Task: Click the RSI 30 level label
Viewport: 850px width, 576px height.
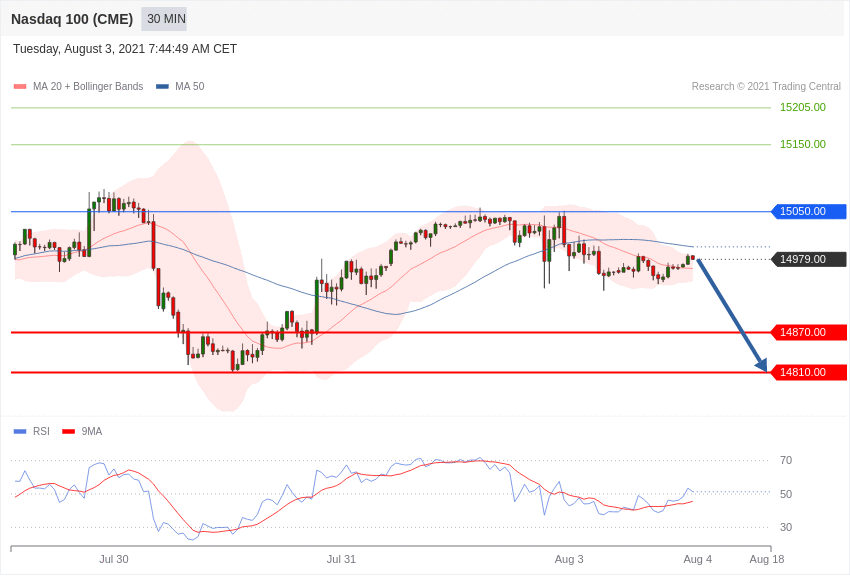Action: point(785,527)
